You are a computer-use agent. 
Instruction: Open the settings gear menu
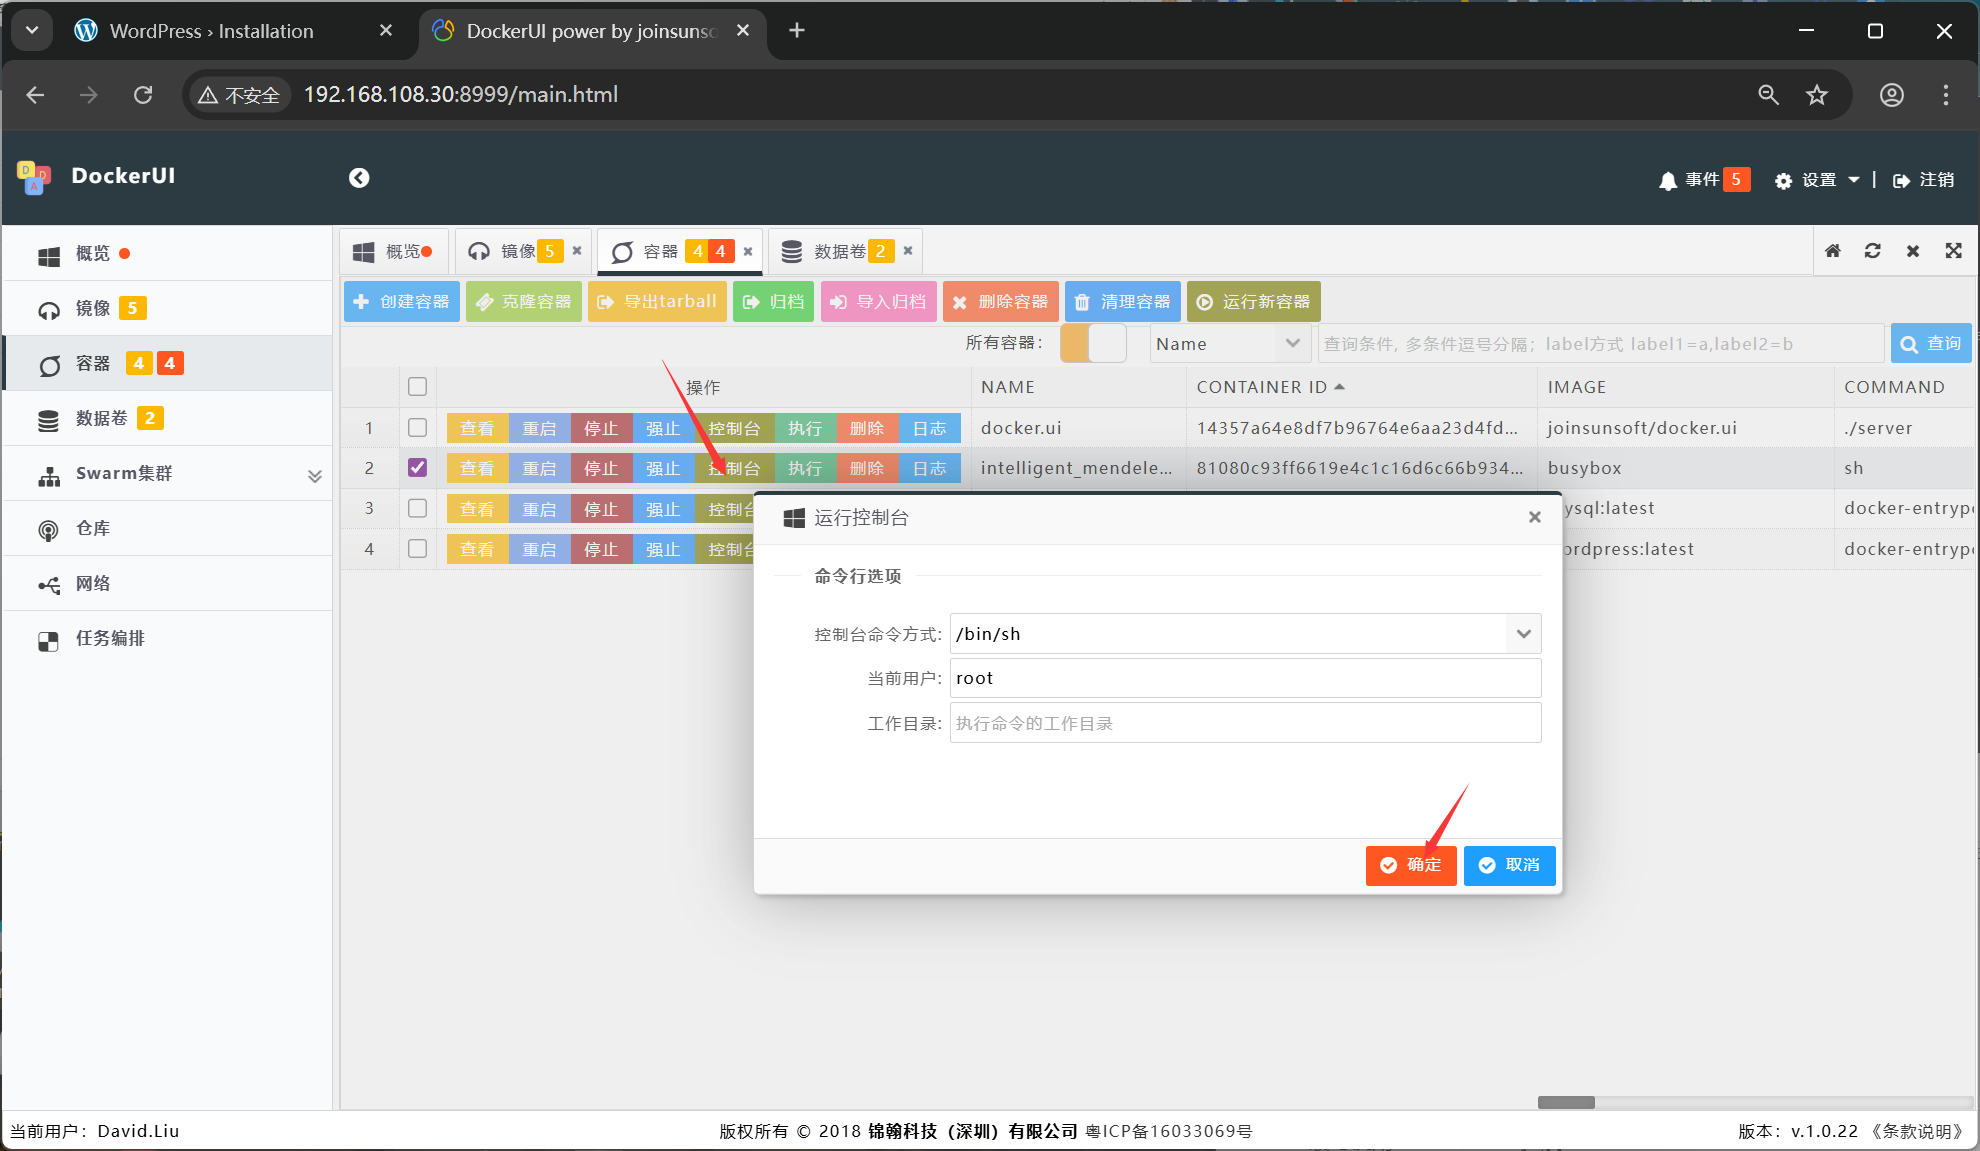pyautogui.click(x=1816, y=180)
